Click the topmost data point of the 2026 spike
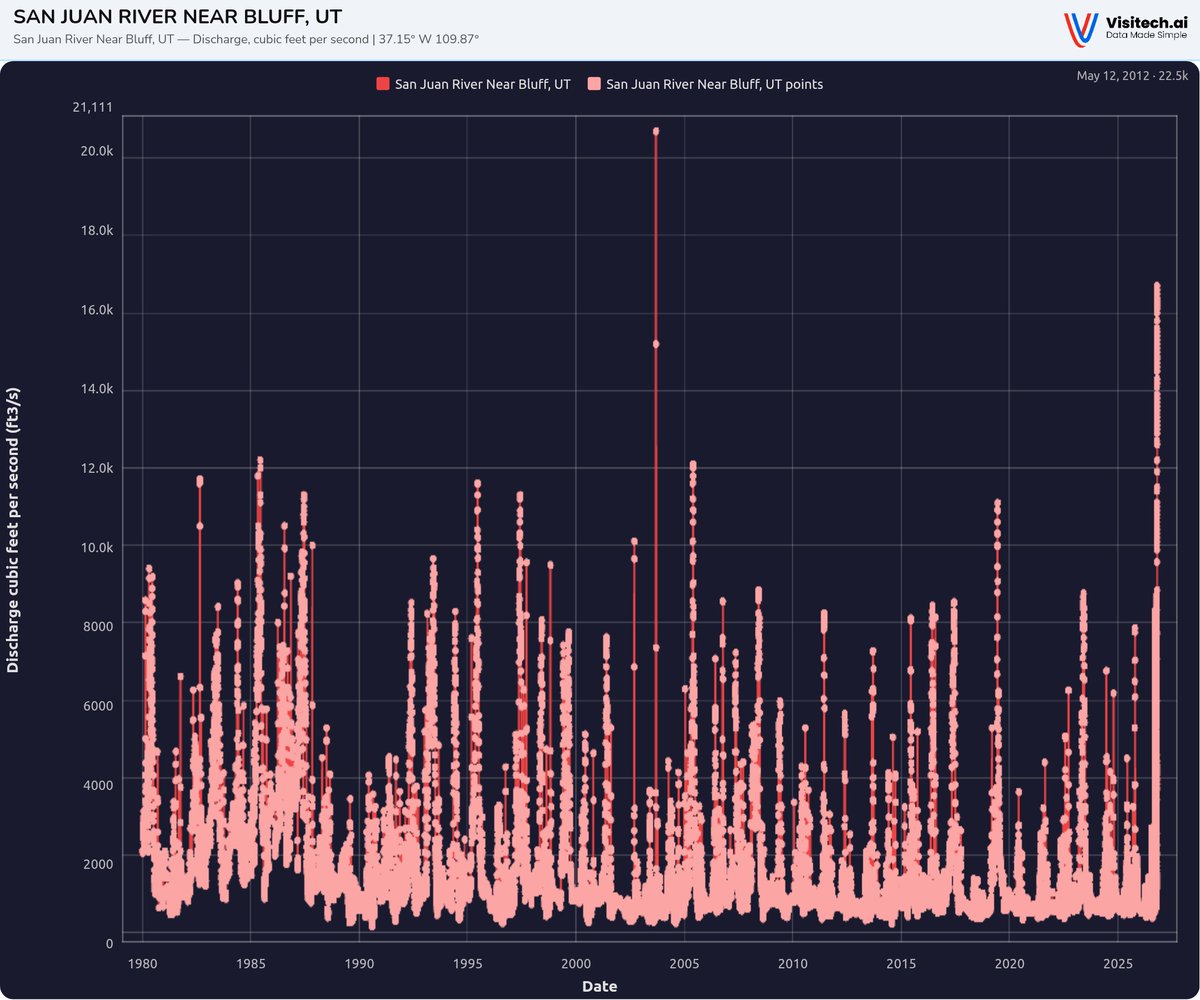The image size is (1200, 1000). [x=1157, y=286]
